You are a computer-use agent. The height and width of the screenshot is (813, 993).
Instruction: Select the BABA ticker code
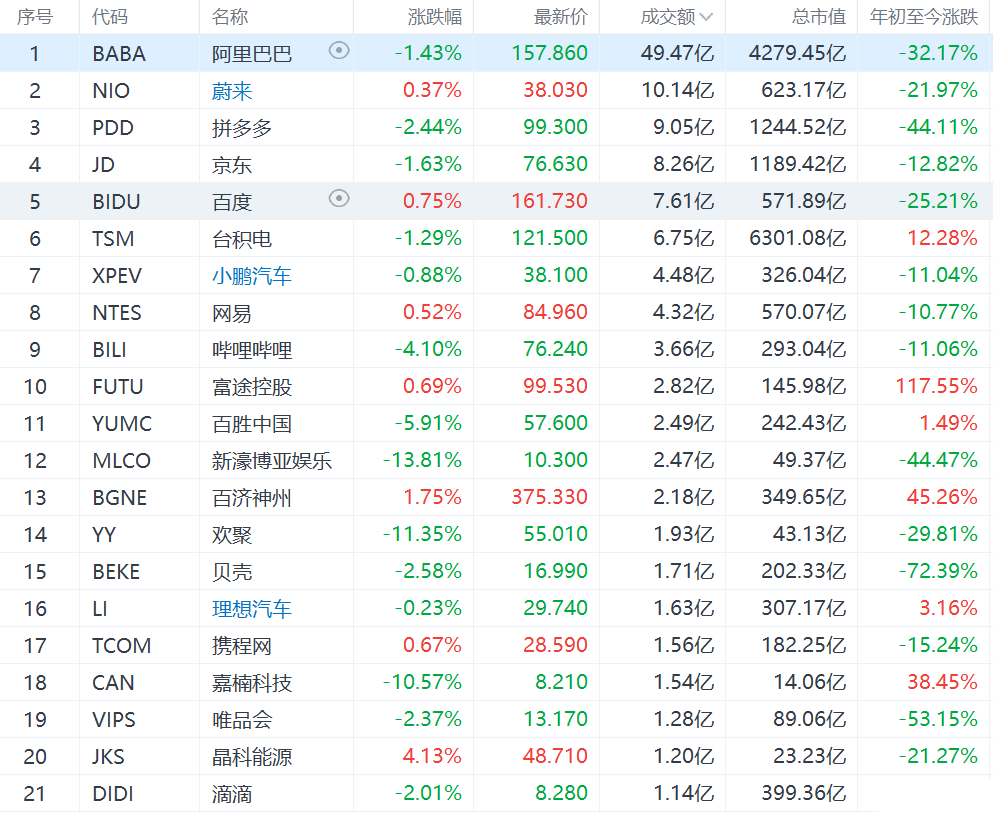coord(119,54)
